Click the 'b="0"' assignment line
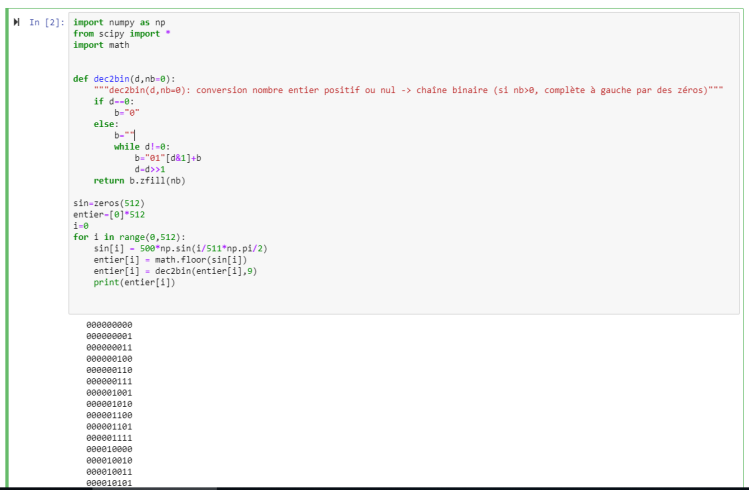This screenshot has height=490, width=749. coord(127,113)
